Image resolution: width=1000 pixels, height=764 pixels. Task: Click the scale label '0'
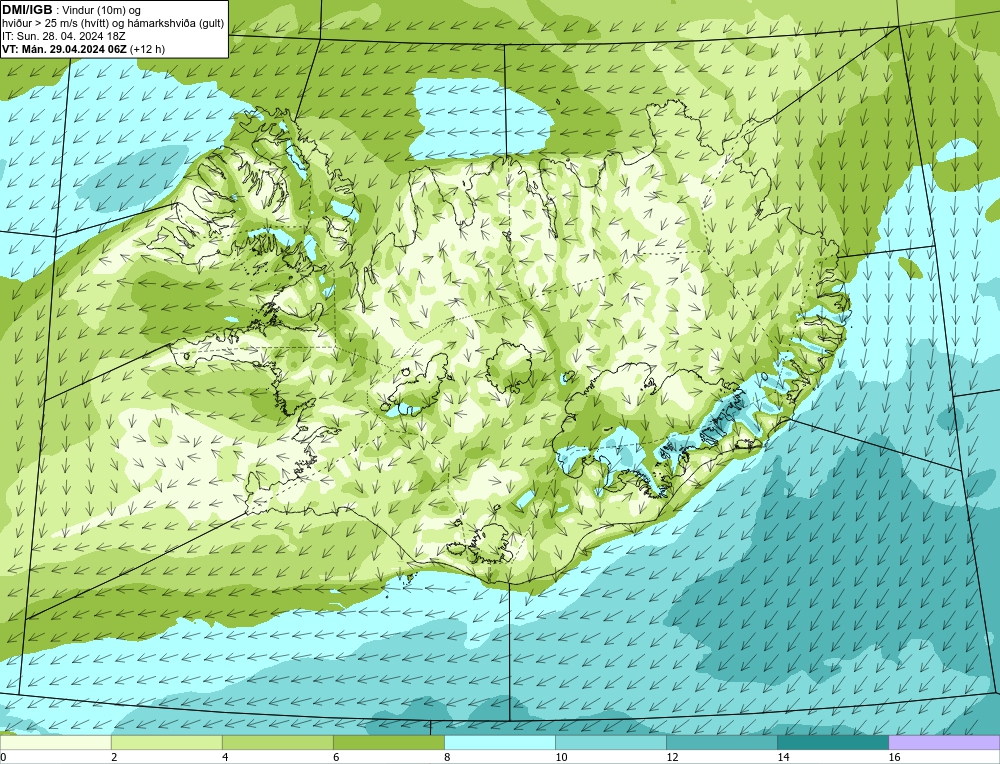point(3,757)
